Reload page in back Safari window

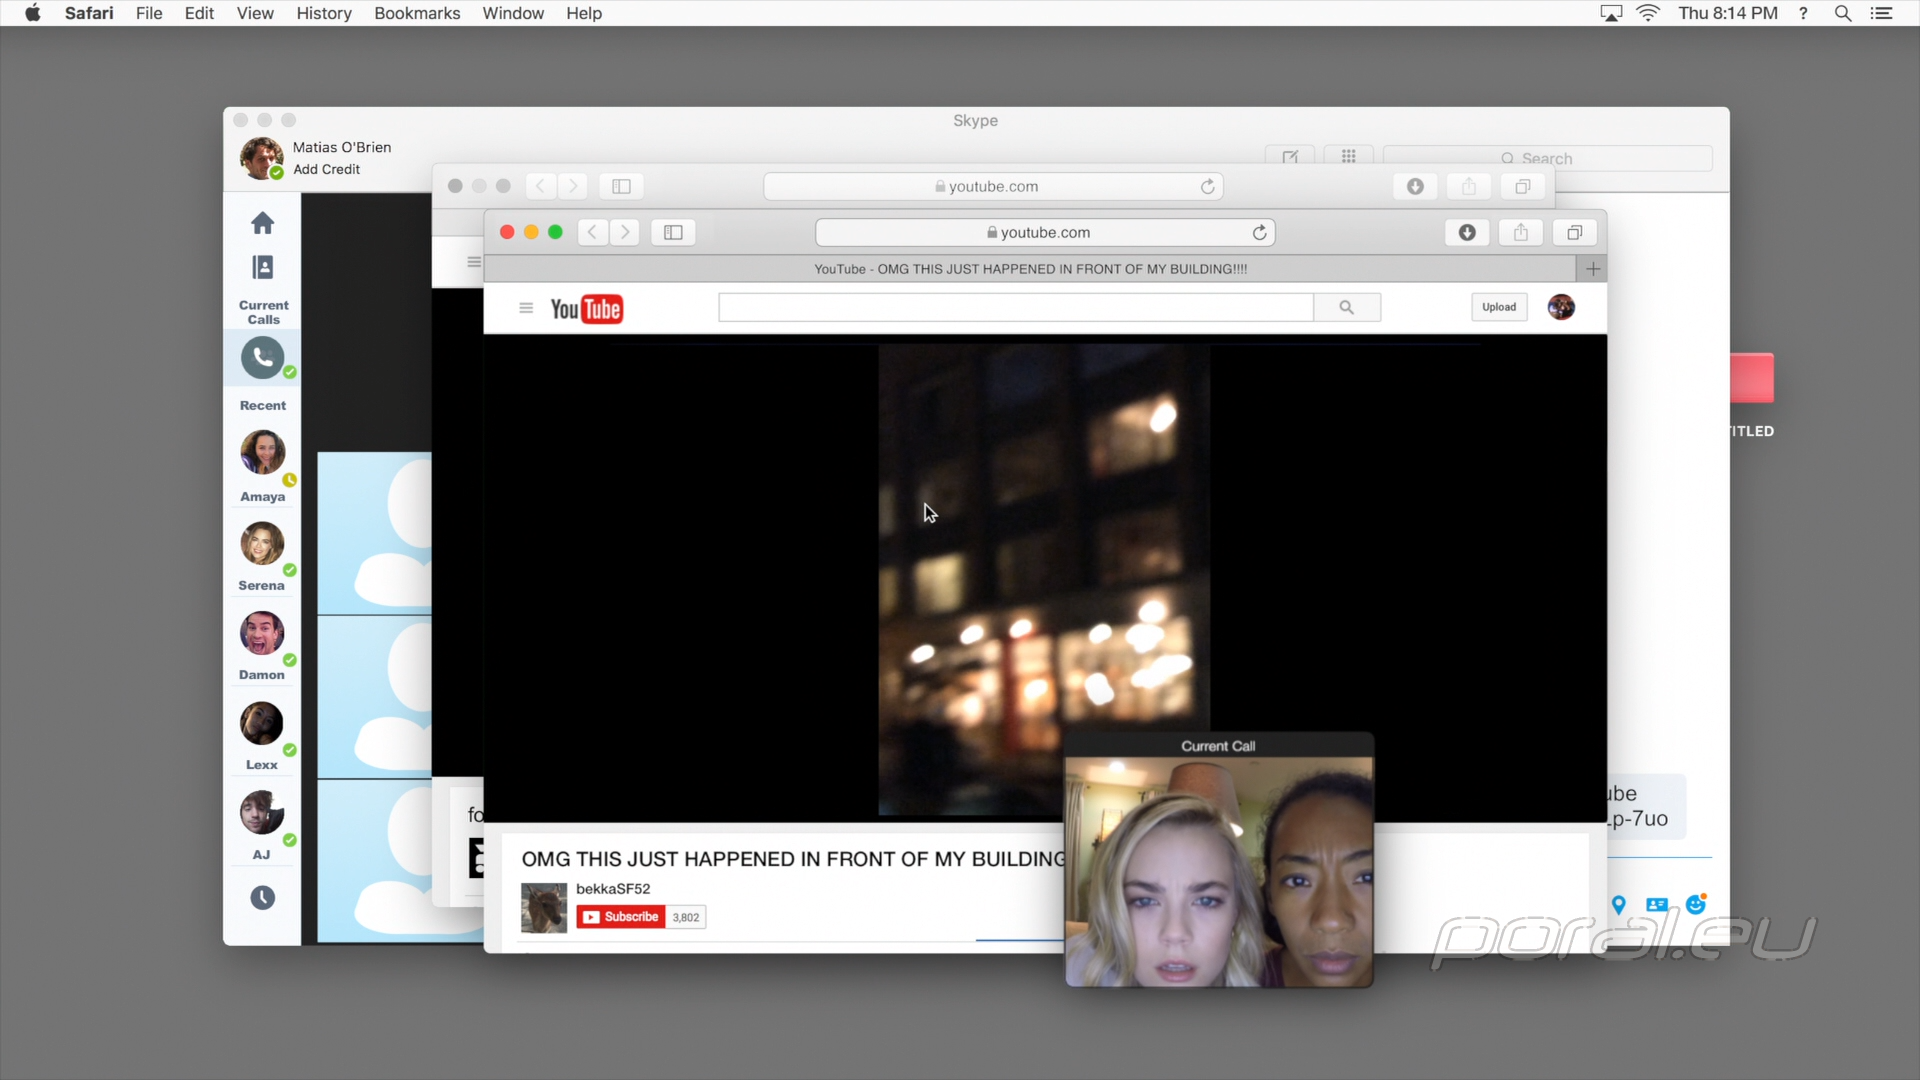click(1207, 186)
